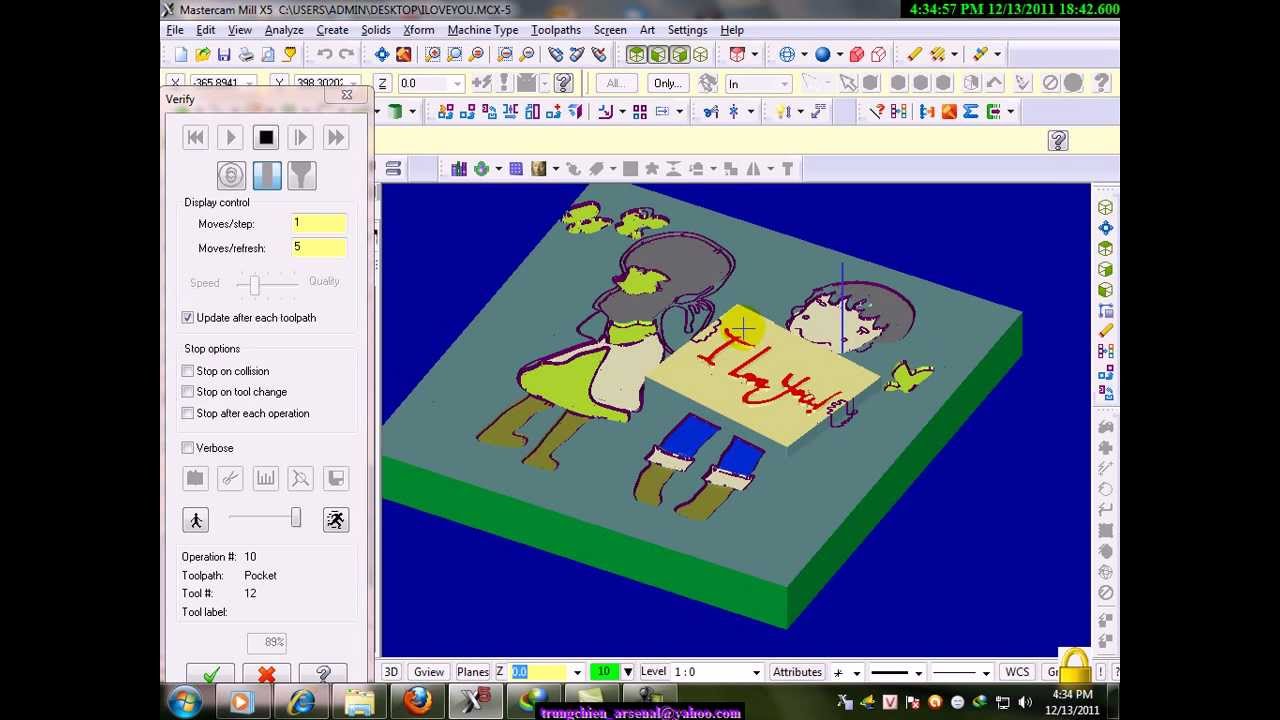
Task: Fit the view with the Fit icon
Action: (382, 55)
